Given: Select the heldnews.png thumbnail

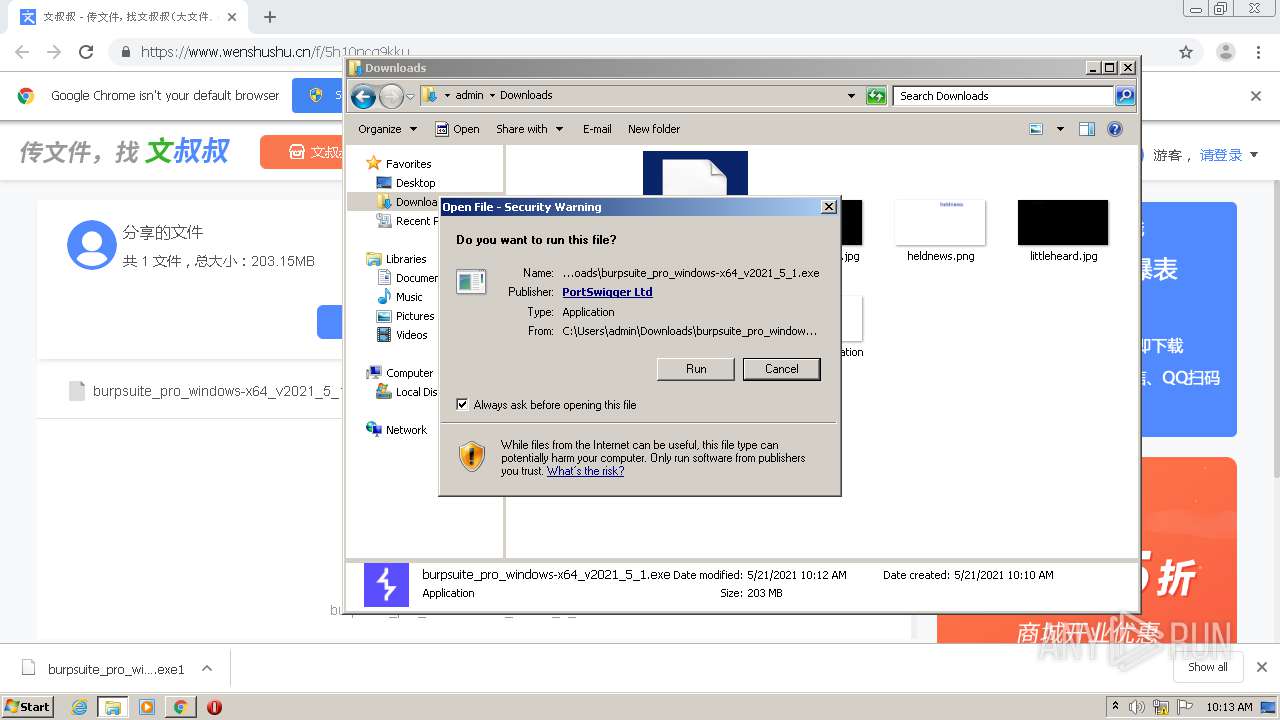Looking at the screenshot, I should point(940,222).
